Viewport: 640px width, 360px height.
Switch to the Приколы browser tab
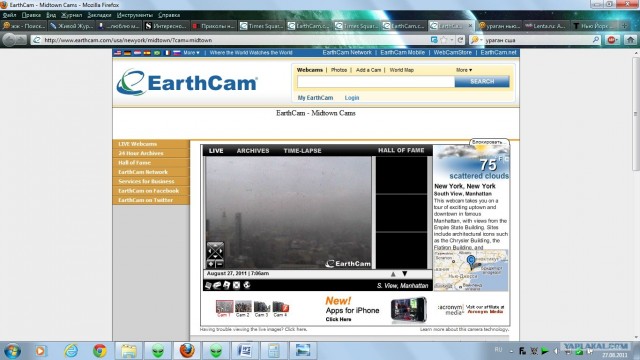213,26
